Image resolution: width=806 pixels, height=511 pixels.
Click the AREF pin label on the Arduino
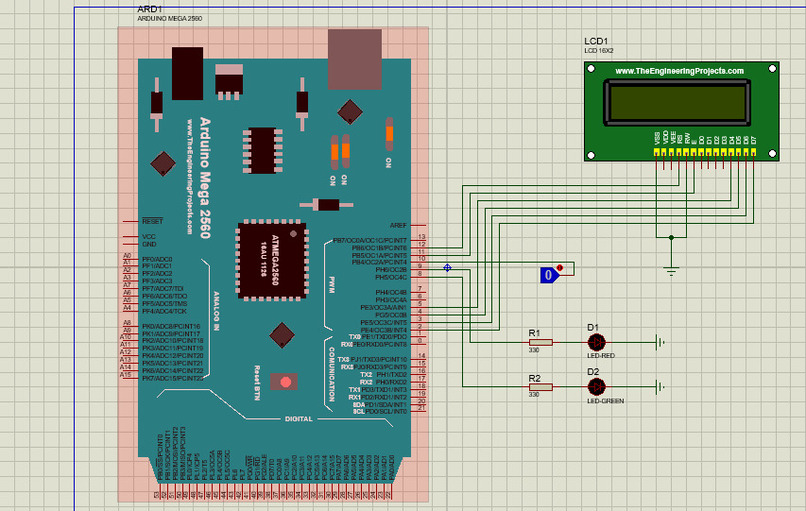pyautogui.click(x=398, y=225)
